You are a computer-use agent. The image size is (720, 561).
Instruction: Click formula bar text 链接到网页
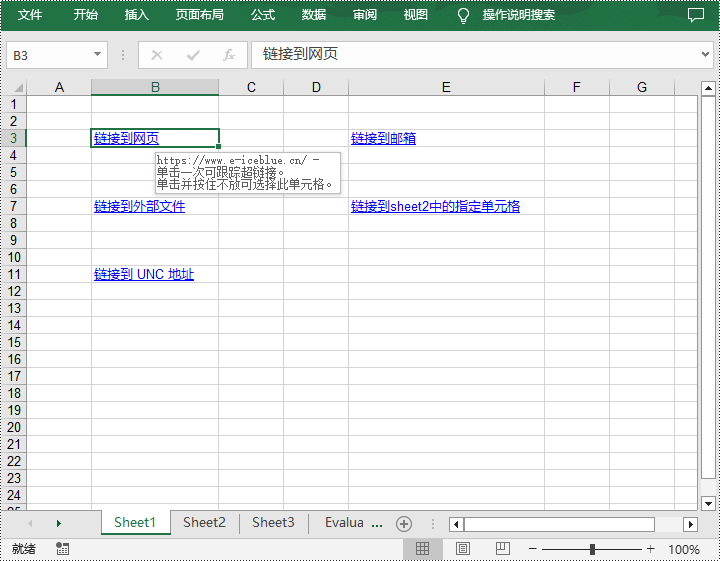tap(300, 54)
